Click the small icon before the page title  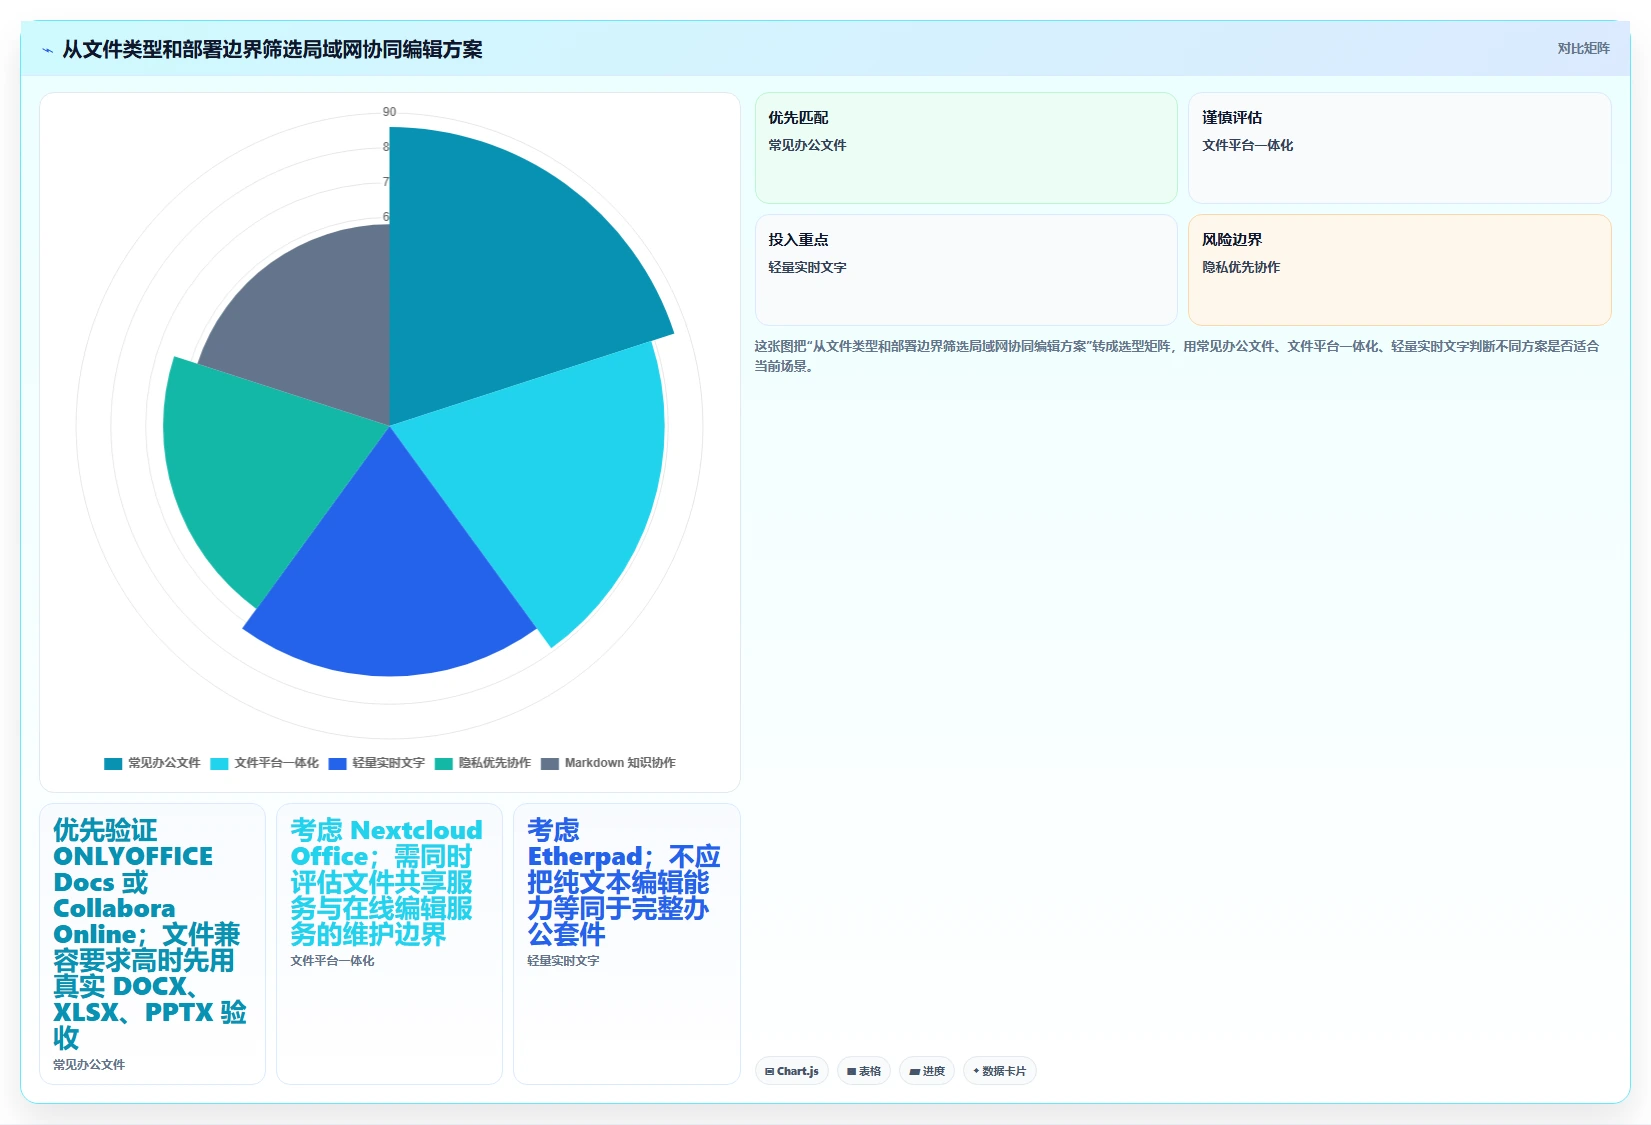47,50
